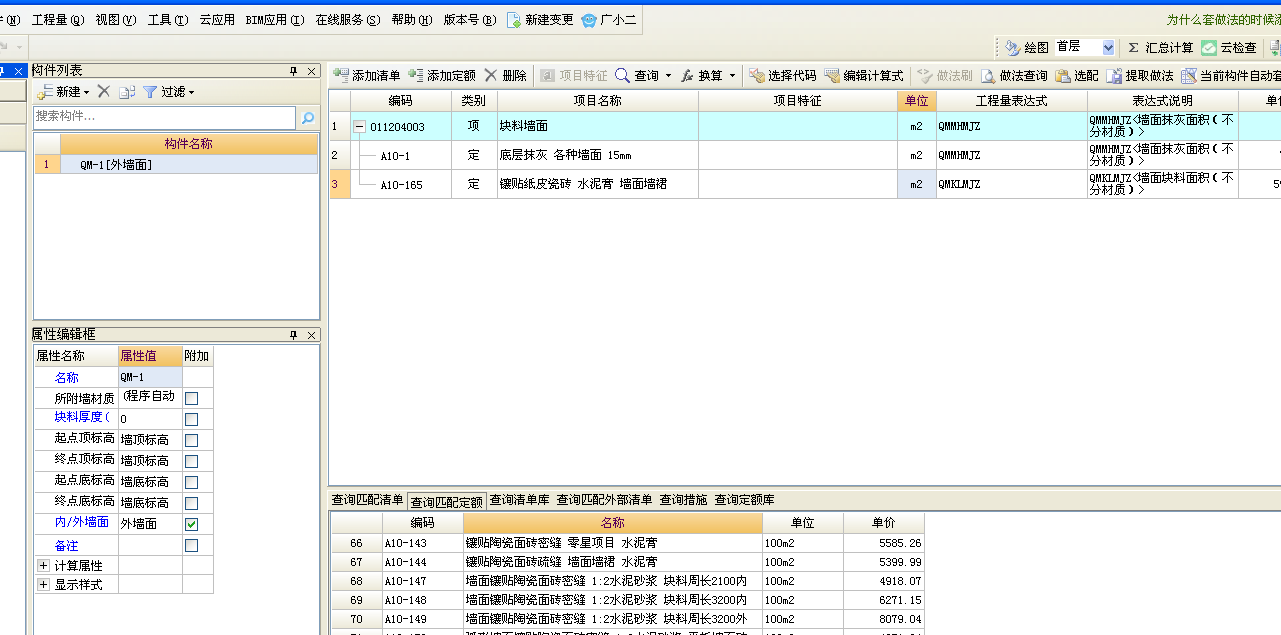Click the 绘图 drawing mode button
The width and height of the screenshot is (1281, 635).
tap(1027, 47)
